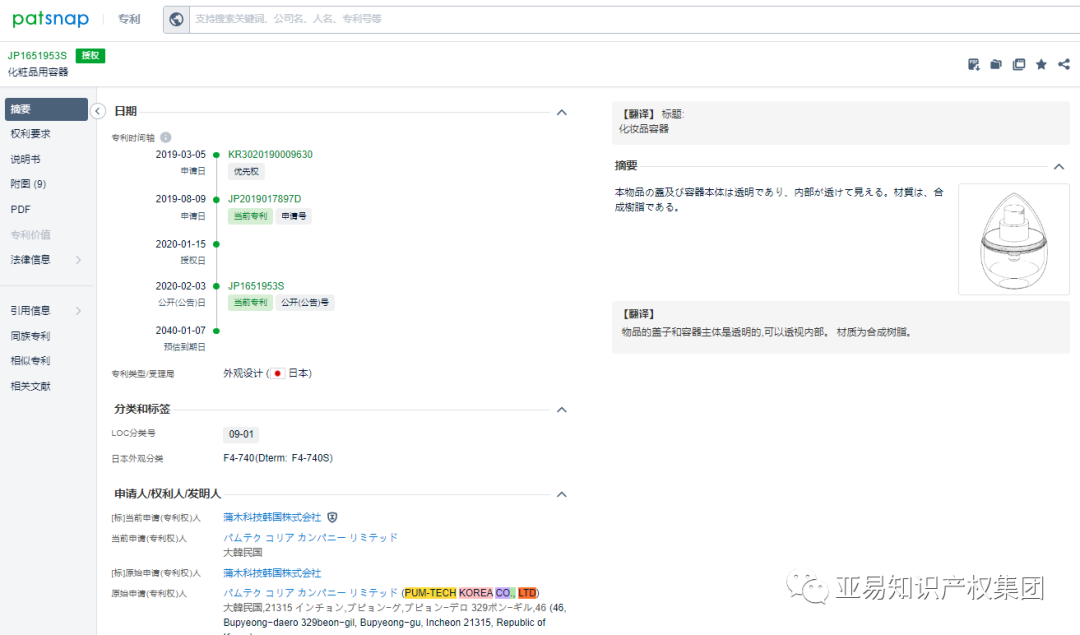
Task: Open the info tooltip next to 专利时间轴
Action: tap(165, 137)
